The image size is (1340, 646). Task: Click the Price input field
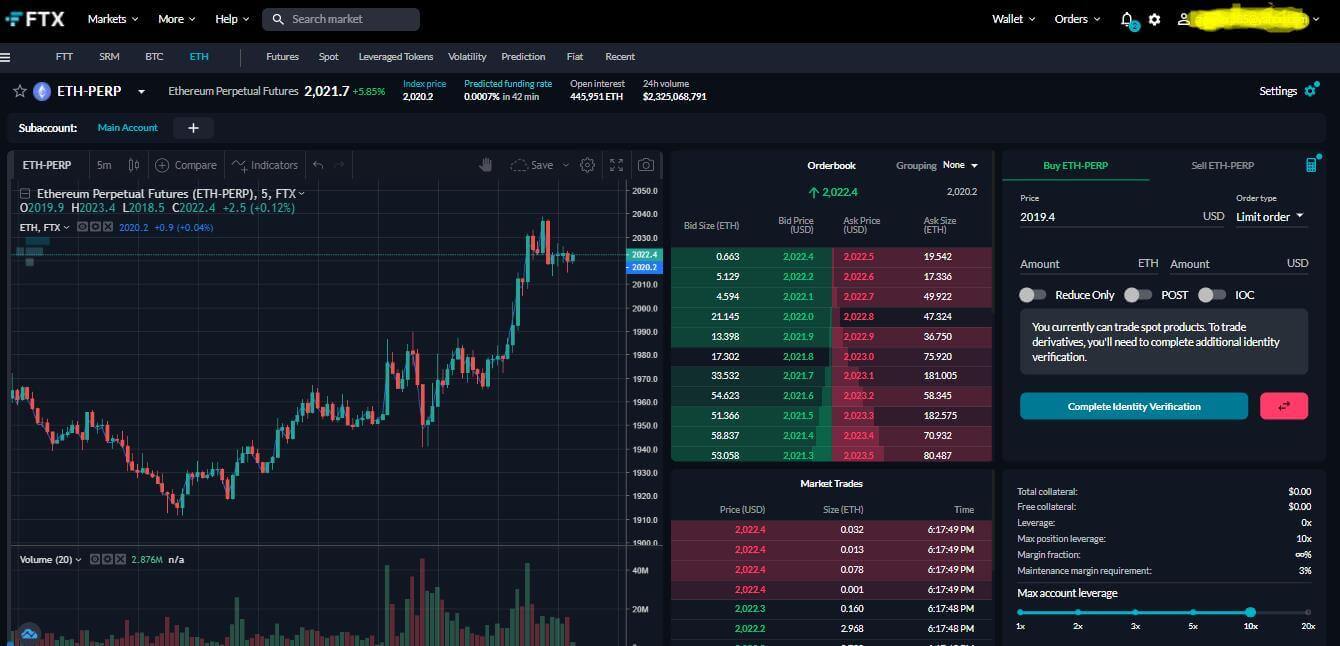coord(1122,216)
